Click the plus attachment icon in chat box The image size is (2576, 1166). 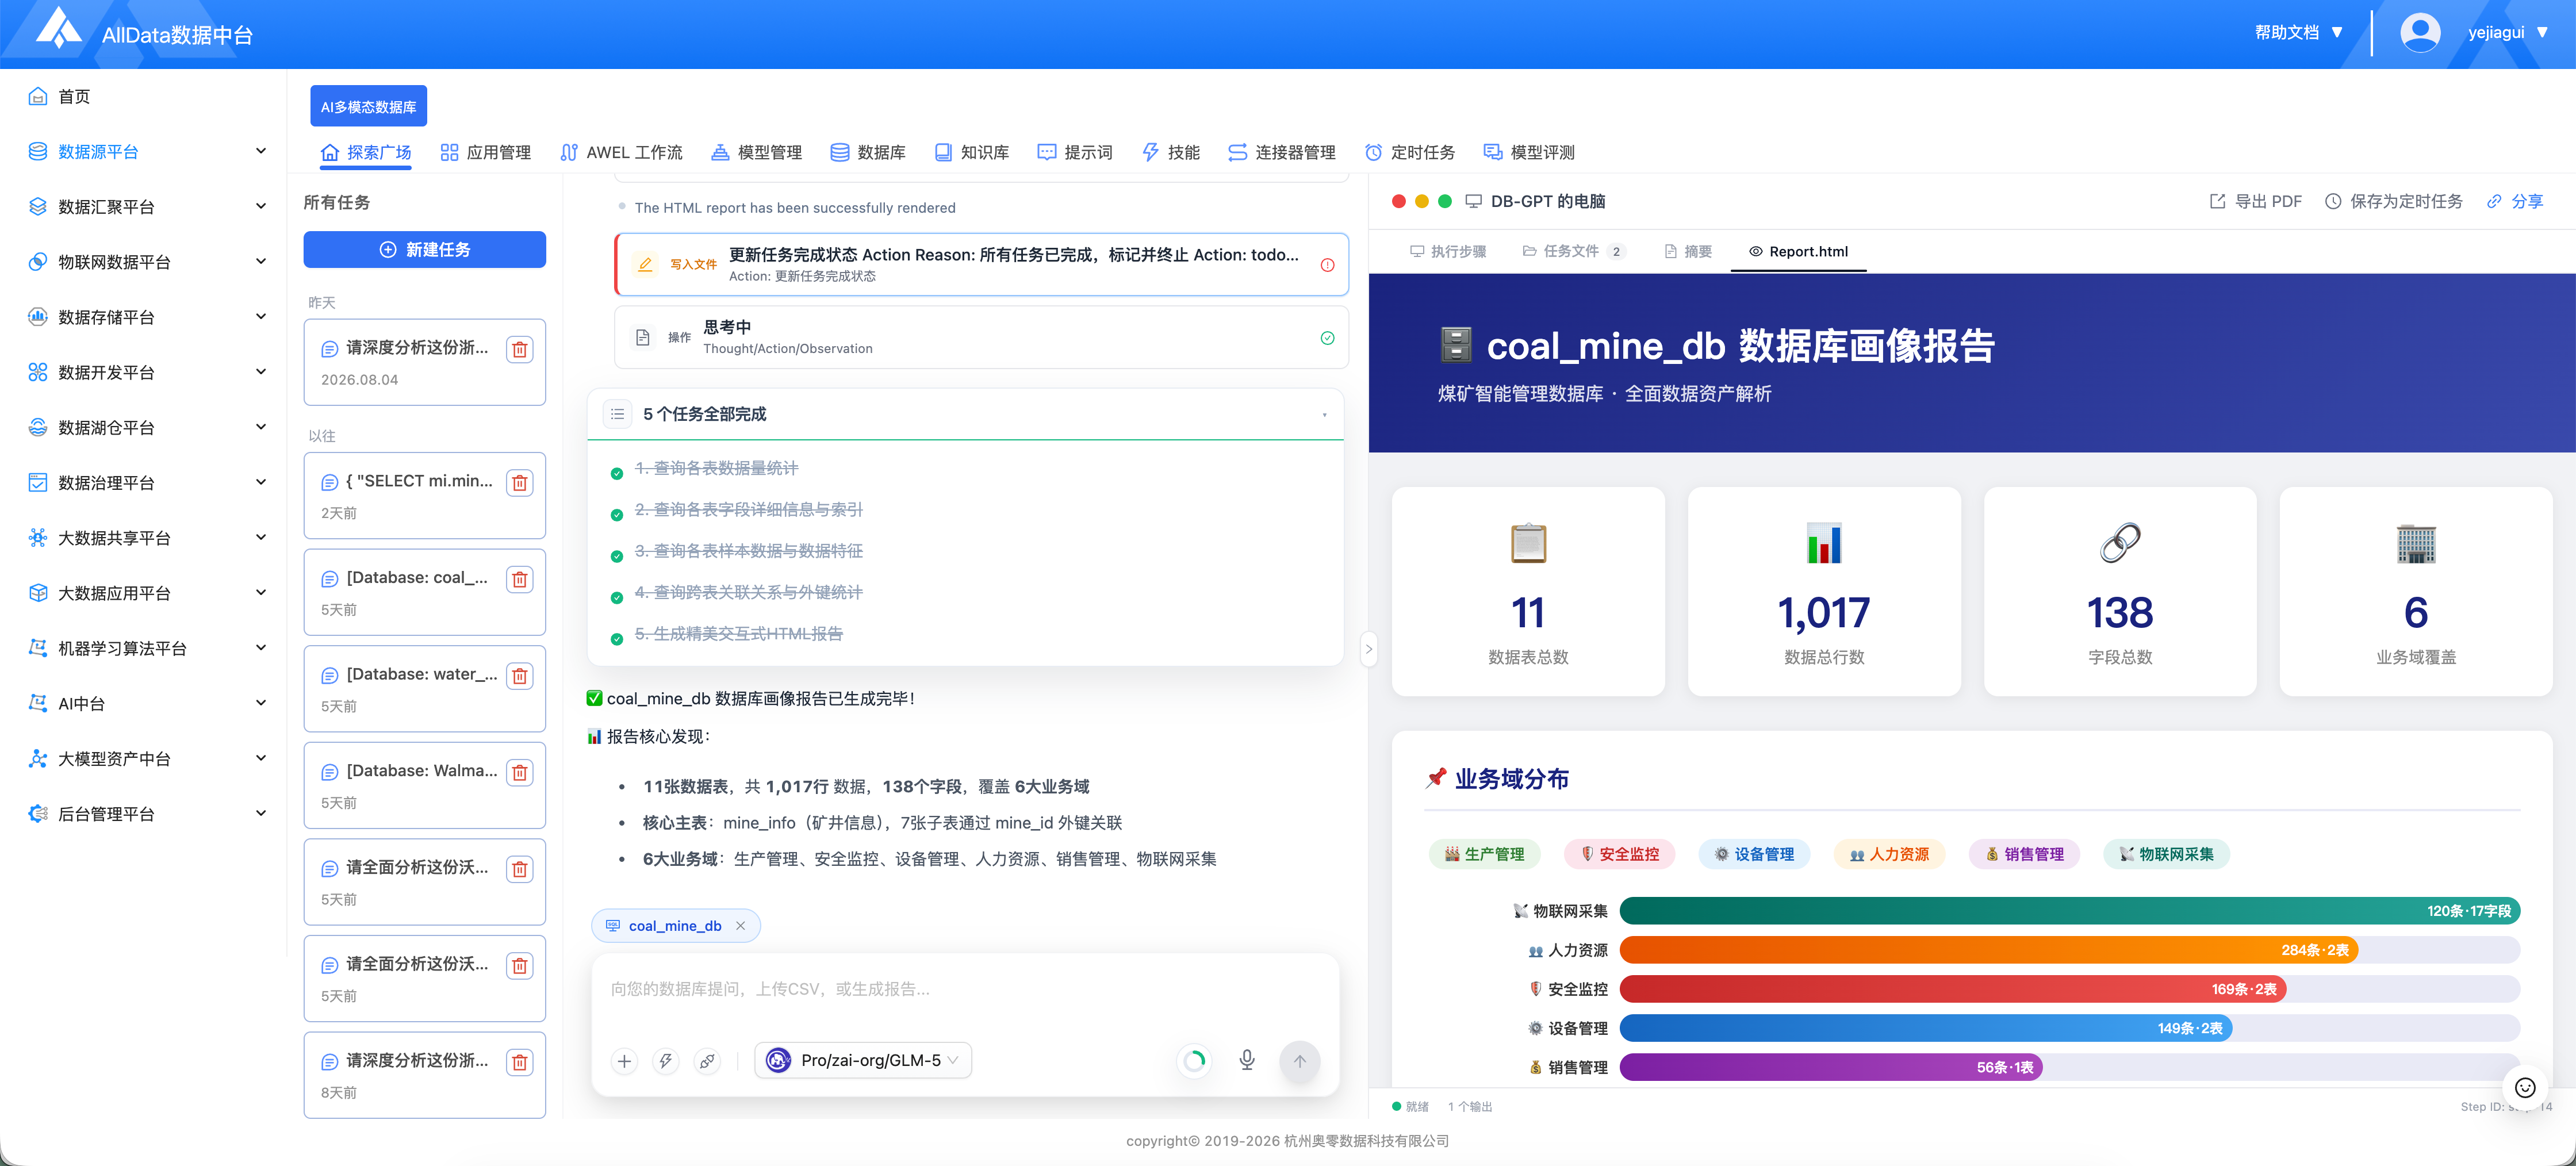point(624,1060)
